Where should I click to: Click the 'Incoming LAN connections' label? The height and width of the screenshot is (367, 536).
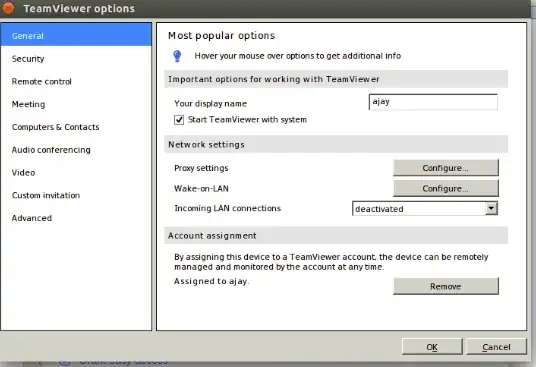point(227,208)
